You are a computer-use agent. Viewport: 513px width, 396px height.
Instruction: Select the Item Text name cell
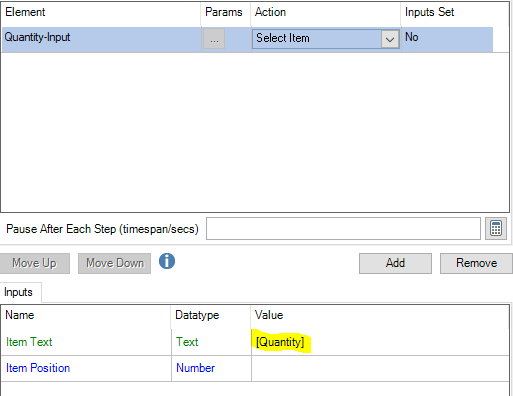(x=86, y=342)
